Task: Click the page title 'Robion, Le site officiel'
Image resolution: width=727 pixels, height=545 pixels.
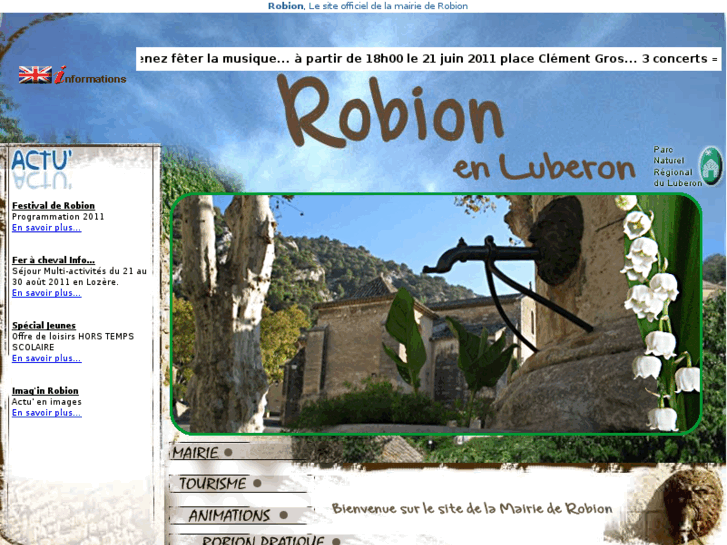Action: (368, 6)
